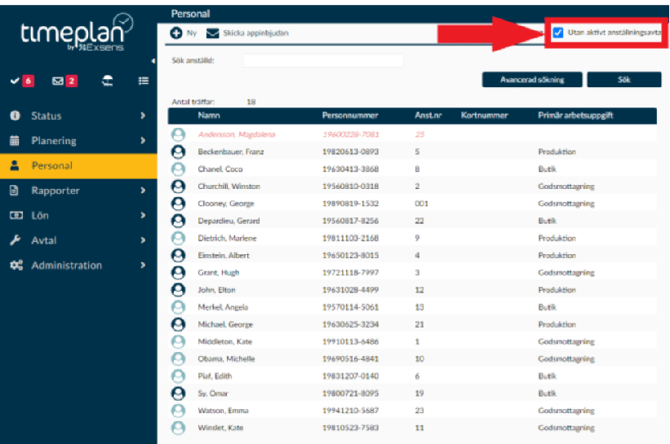Open the list view icon in sidebar
The height and width of the screenshot is (444, 670).
click(143, 80)
